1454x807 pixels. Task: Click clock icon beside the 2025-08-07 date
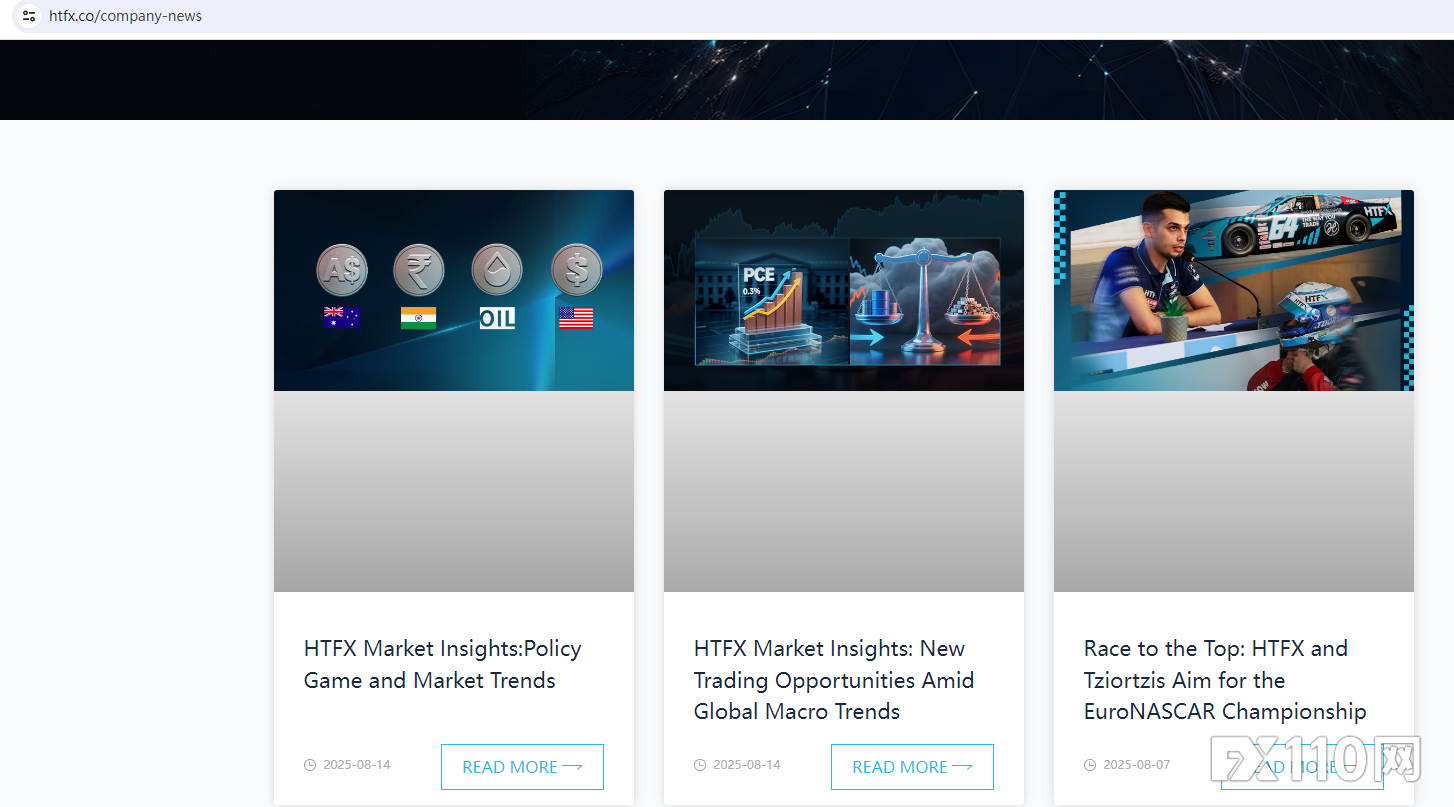point(1090,765)
